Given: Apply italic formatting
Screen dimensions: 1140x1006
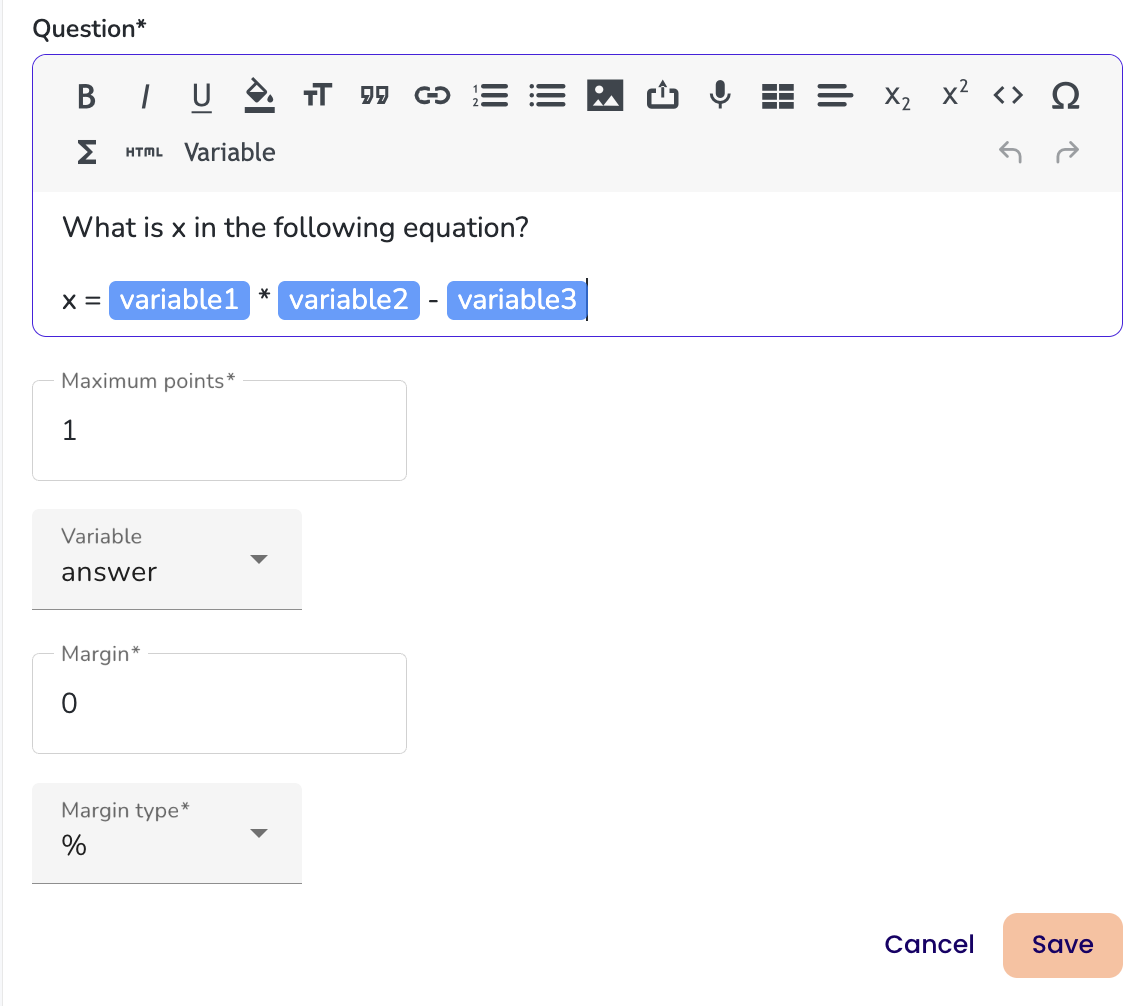Looking at the screenshot, I should pos(145,95).
